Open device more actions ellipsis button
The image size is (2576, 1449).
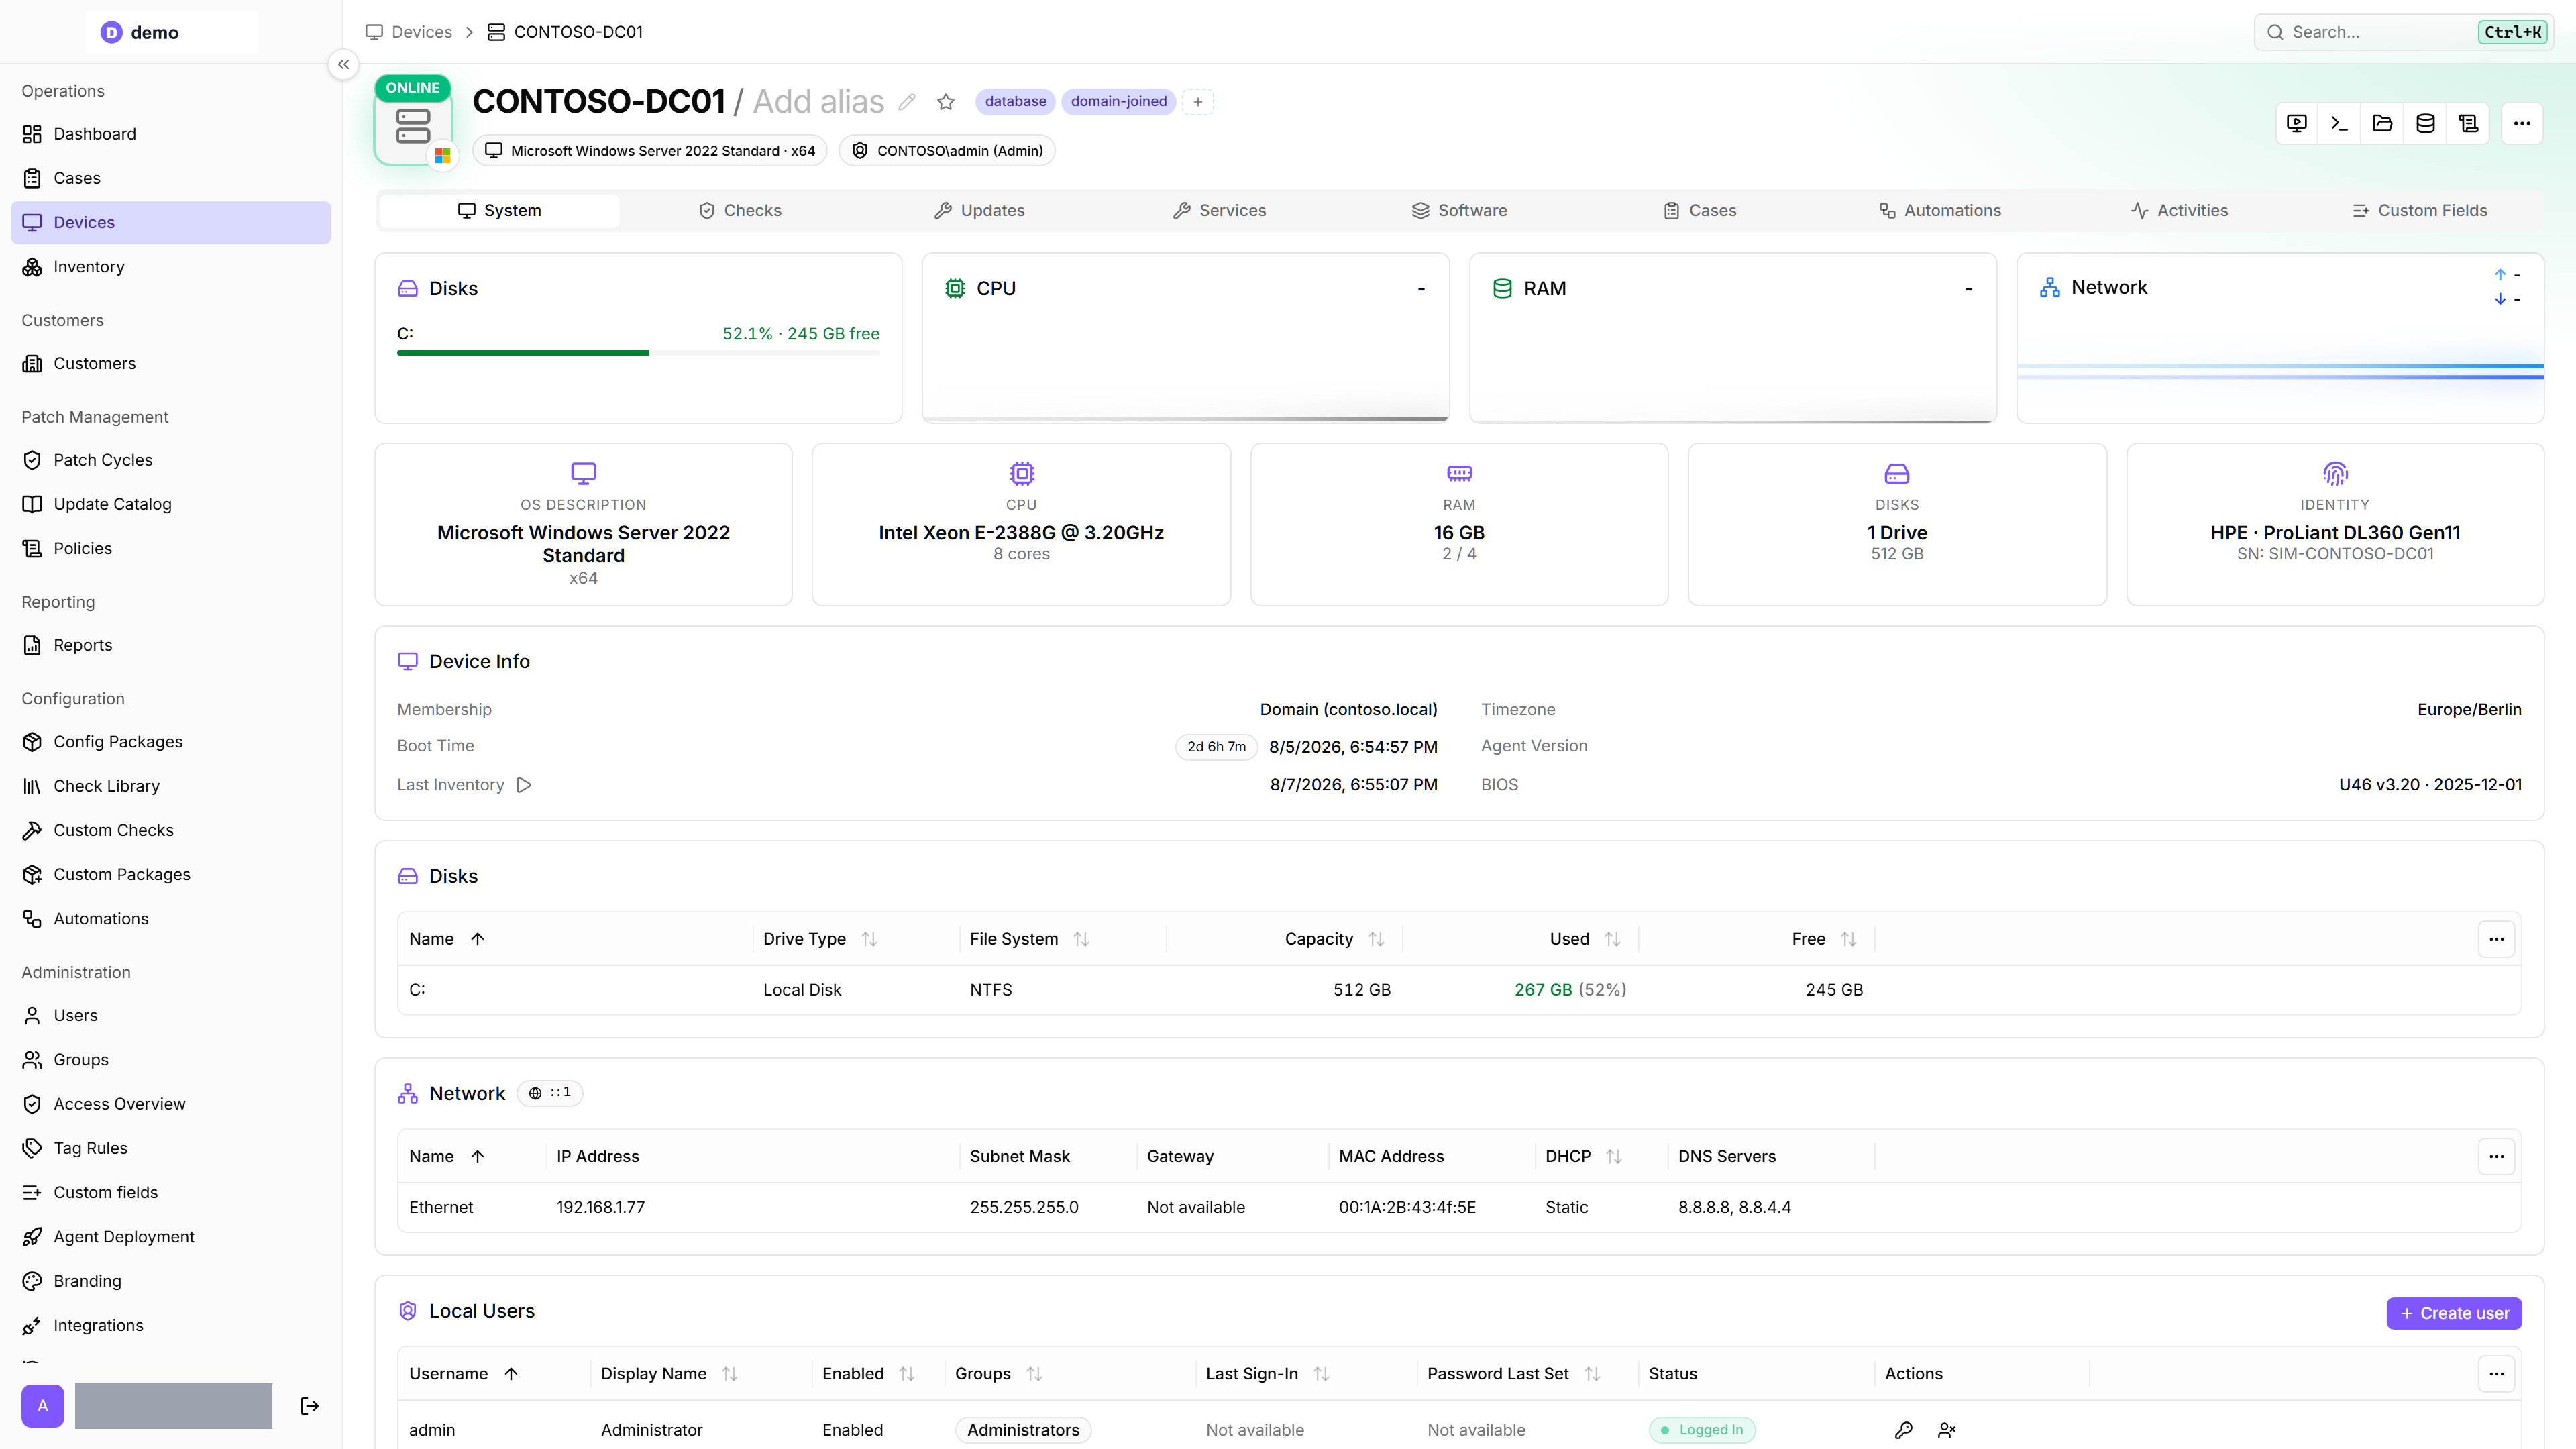coord(2522,124)
